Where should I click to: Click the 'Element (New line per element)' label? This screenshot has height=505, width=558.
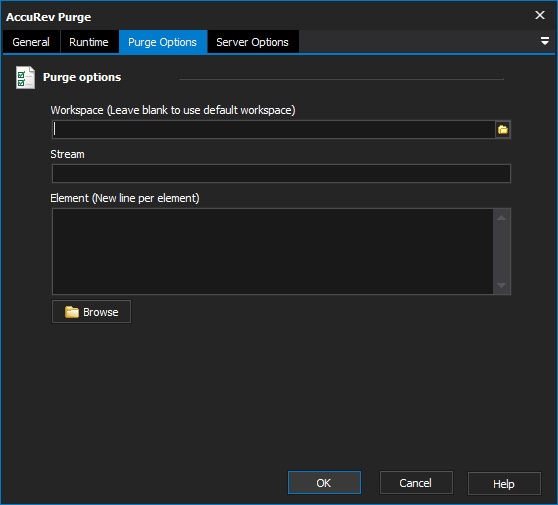(x=125, y=198)
